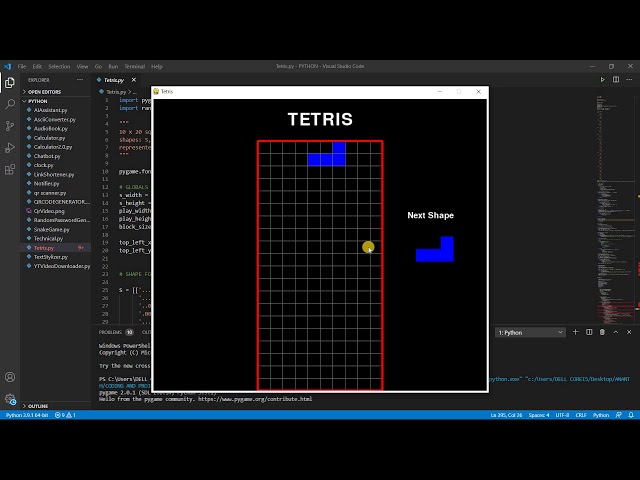Expand the Outline section
This screenshot has height=480, width=640.
coord(38,406)
